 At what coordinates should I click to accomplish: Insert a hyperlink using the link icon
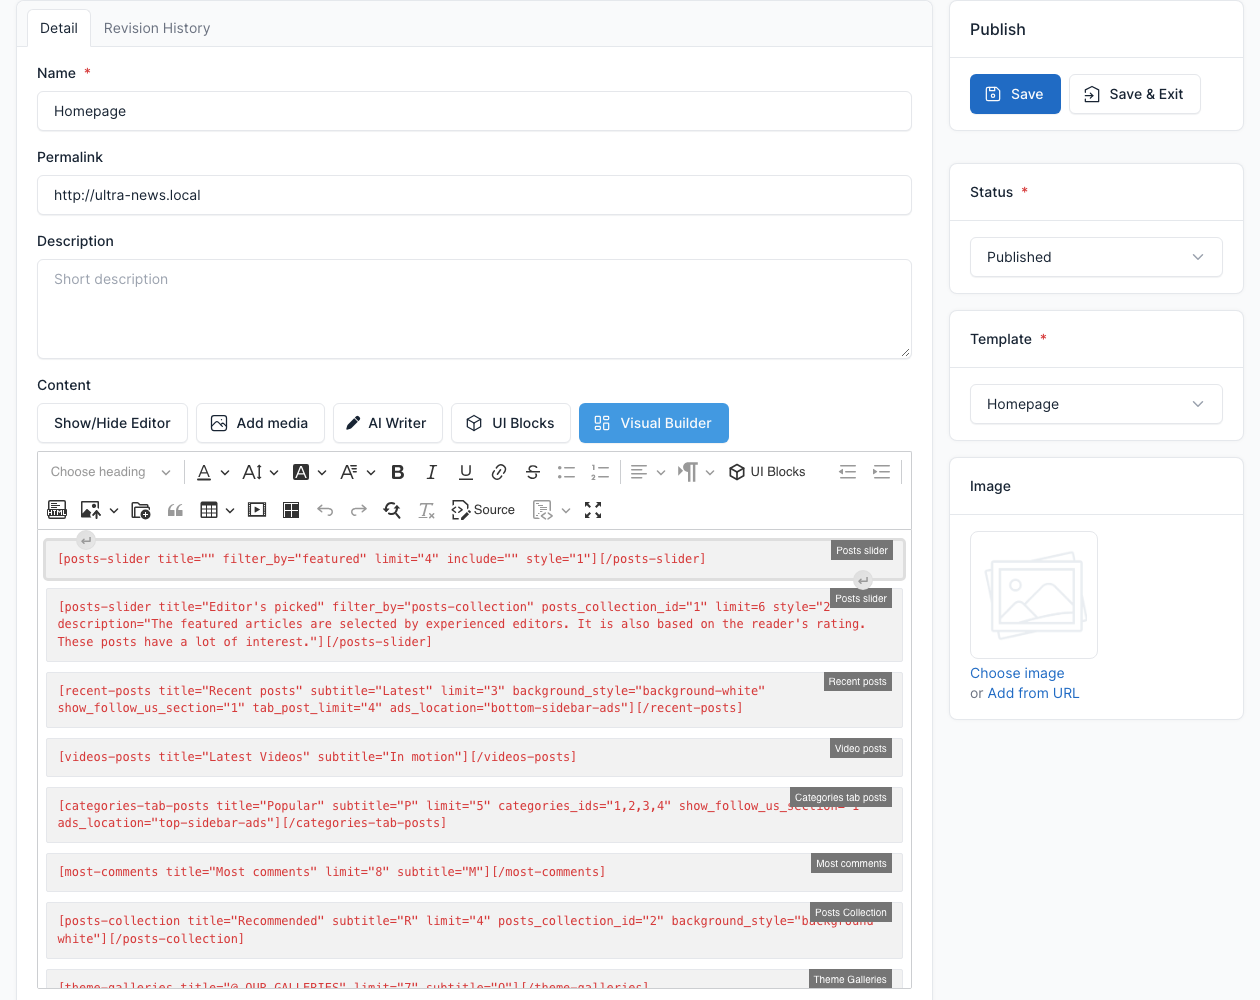coord(499,472)
